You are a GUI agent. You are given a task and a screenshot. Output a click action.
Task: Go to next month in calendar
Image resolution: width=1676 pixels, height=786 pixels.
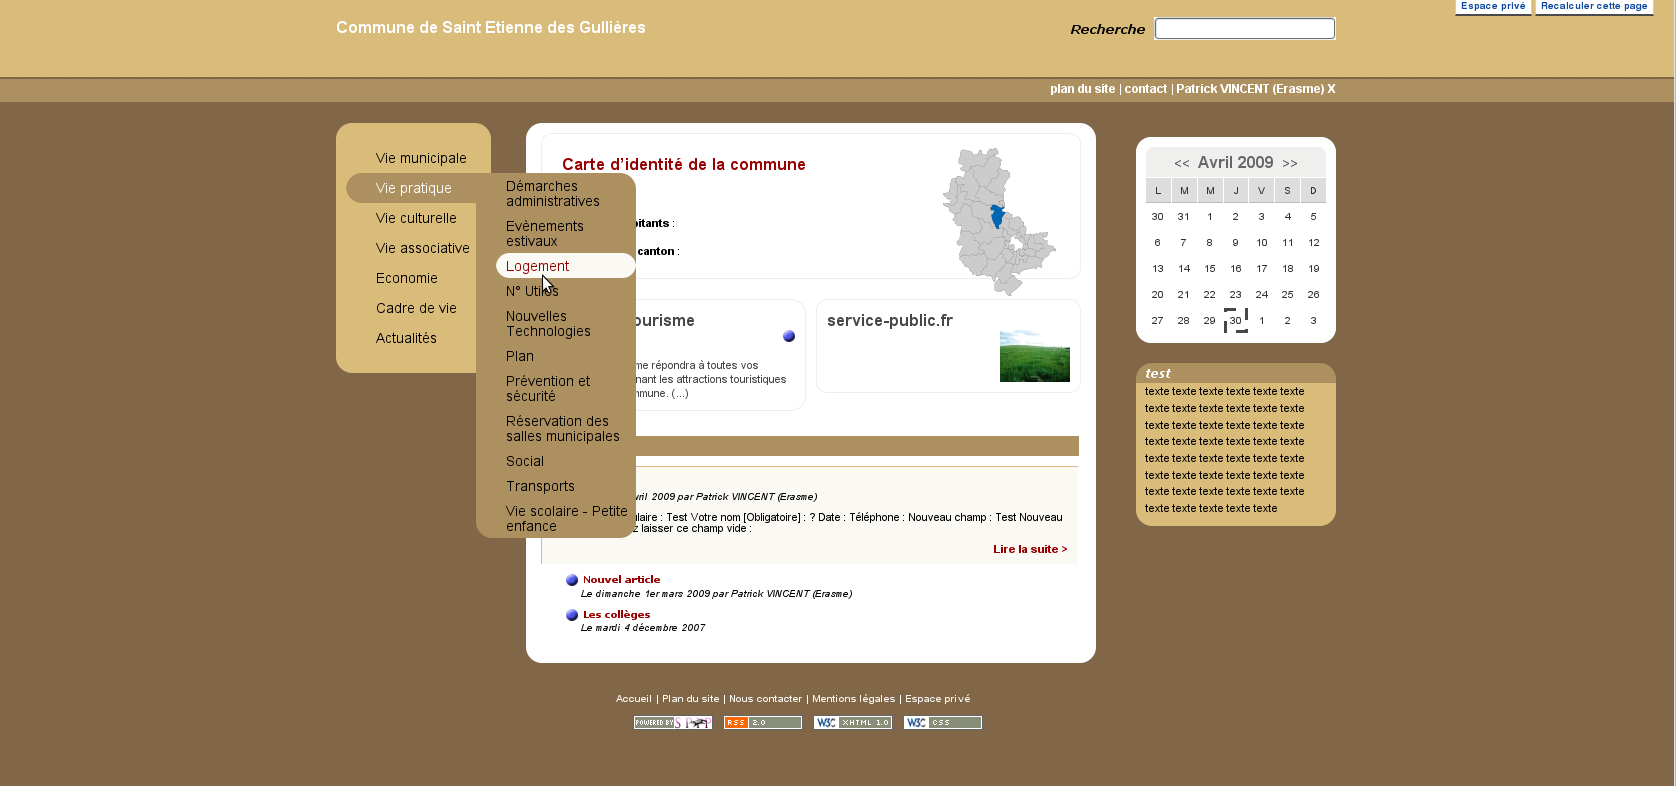(1290, 163)
